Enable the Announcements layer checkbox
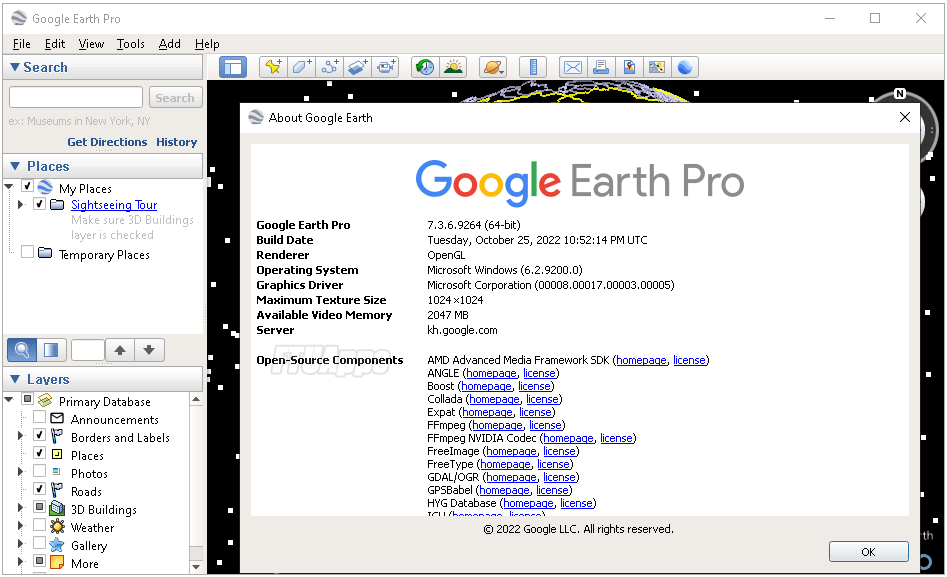This screenshot has width=947, height=577. point(39,417)
